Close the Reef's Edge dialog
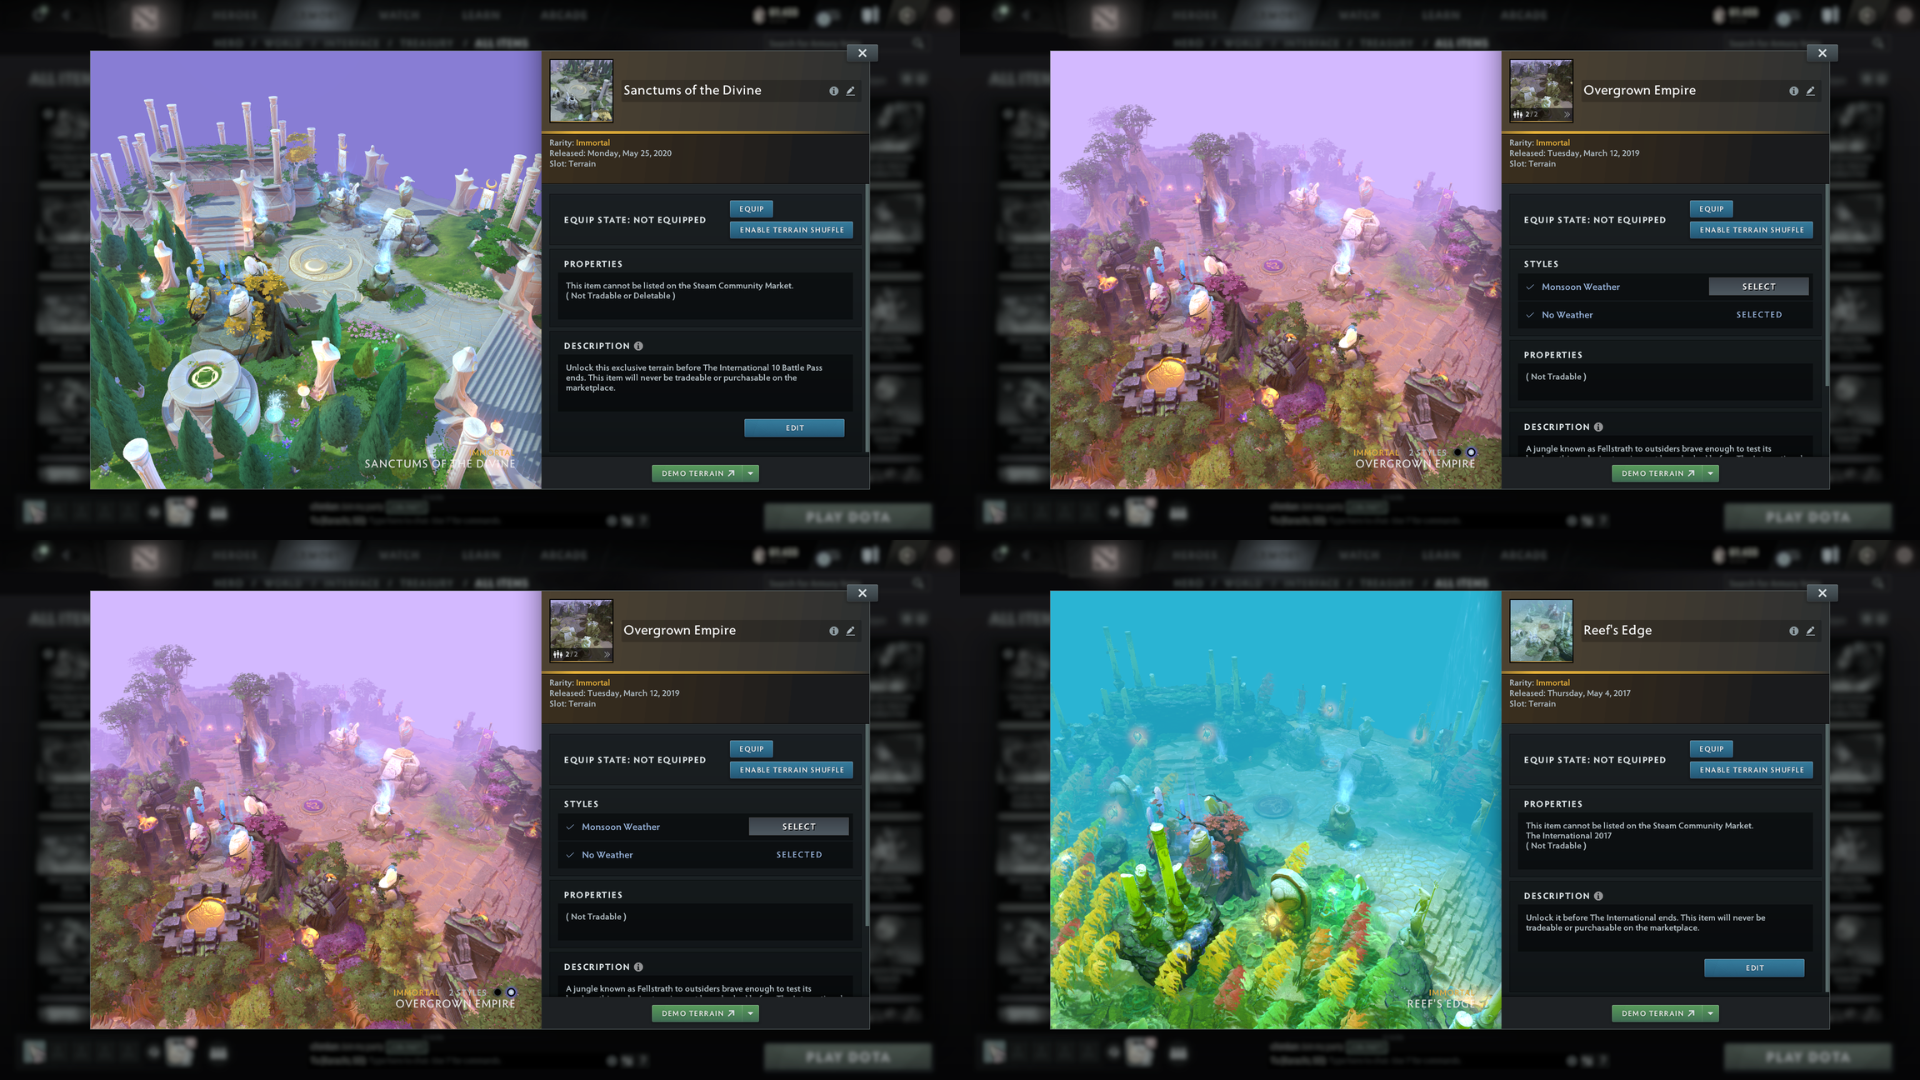Screen dimensions: 1920x1080 pyautogui.click(x=1822, y=593)
